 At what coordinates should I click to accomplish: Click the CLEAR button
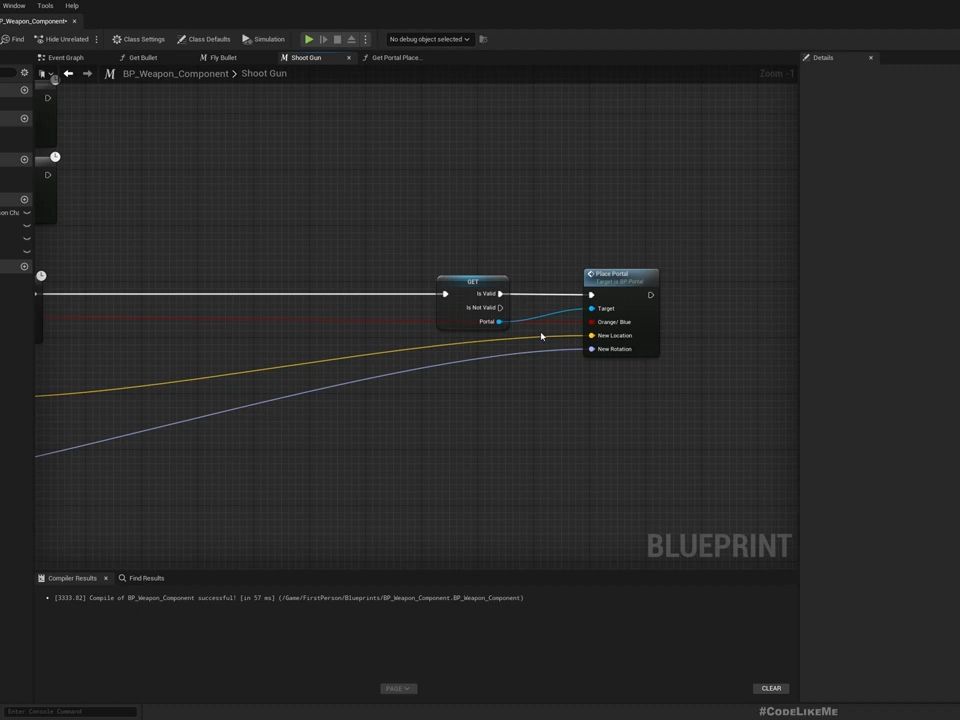771,689
